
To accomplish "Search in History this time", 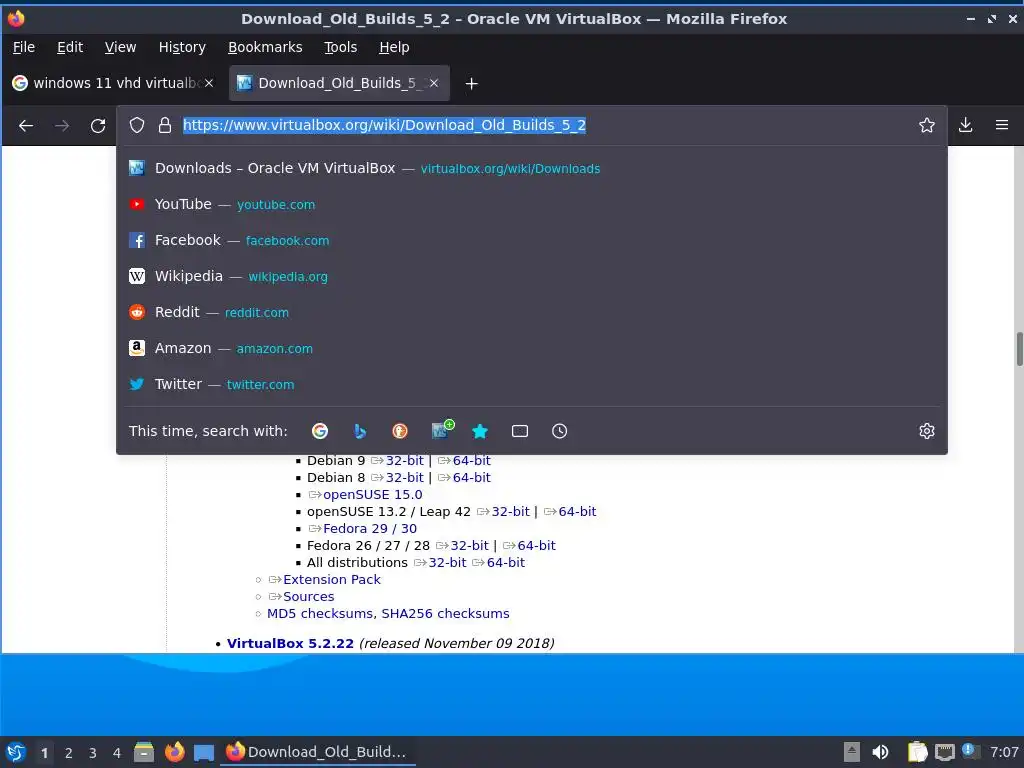I will tap(560, 431).
